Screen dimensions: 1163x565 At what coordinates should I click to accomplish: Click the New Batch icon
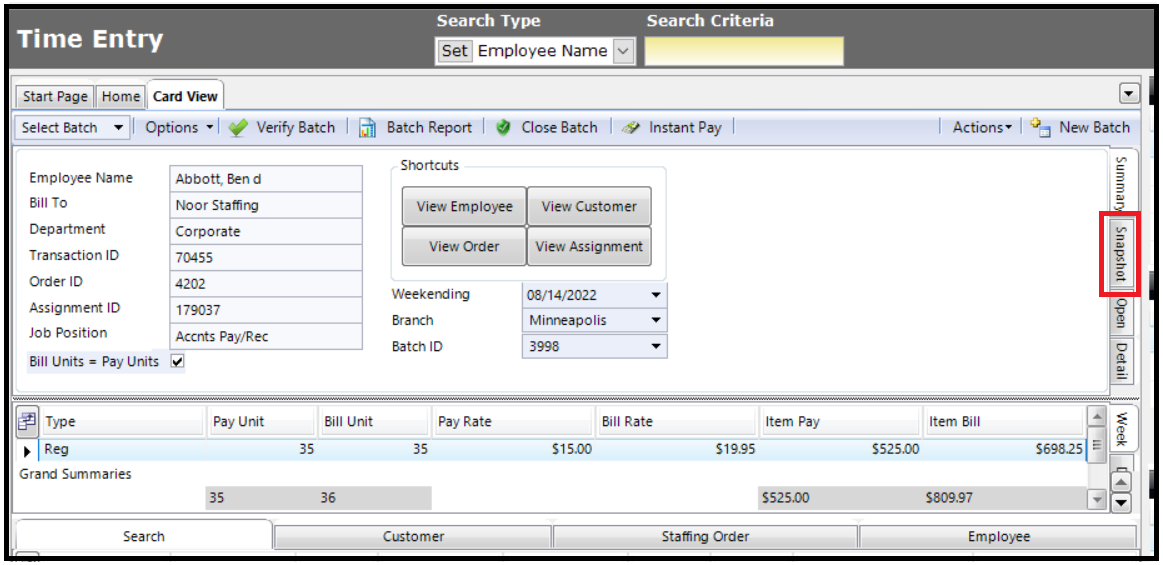click(x=1041, y=128)
